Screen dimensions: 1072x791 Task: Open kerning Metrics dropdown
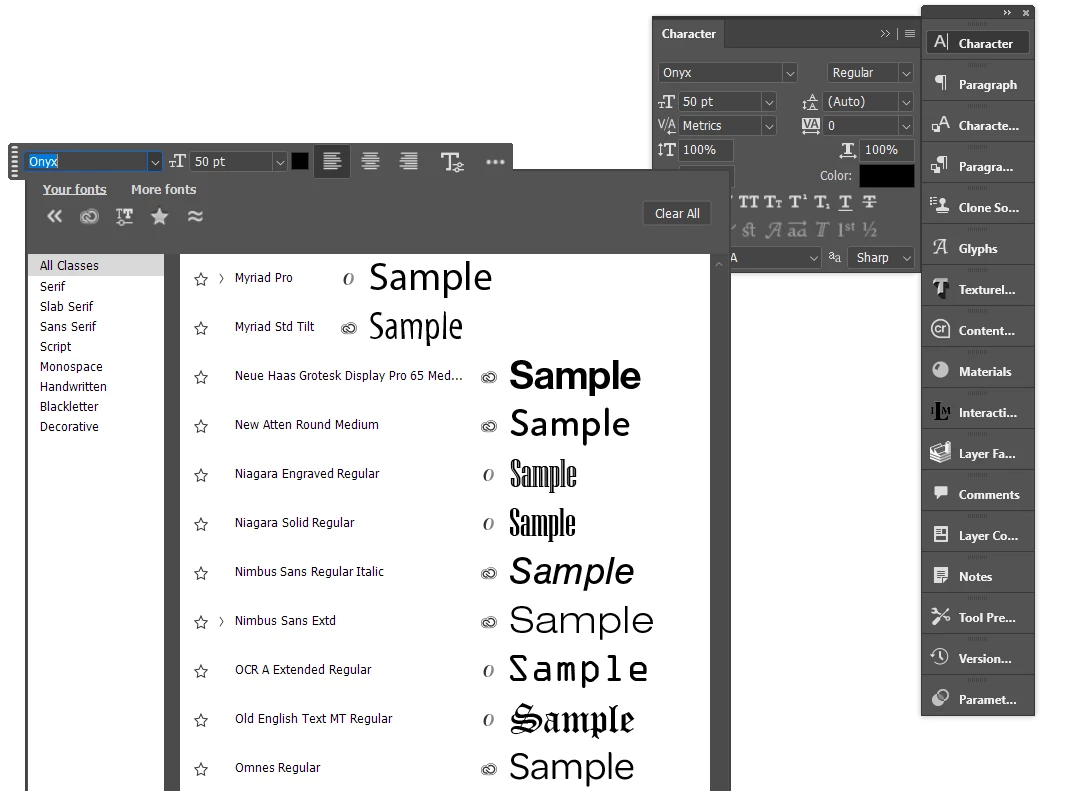(x=769, y=126)
